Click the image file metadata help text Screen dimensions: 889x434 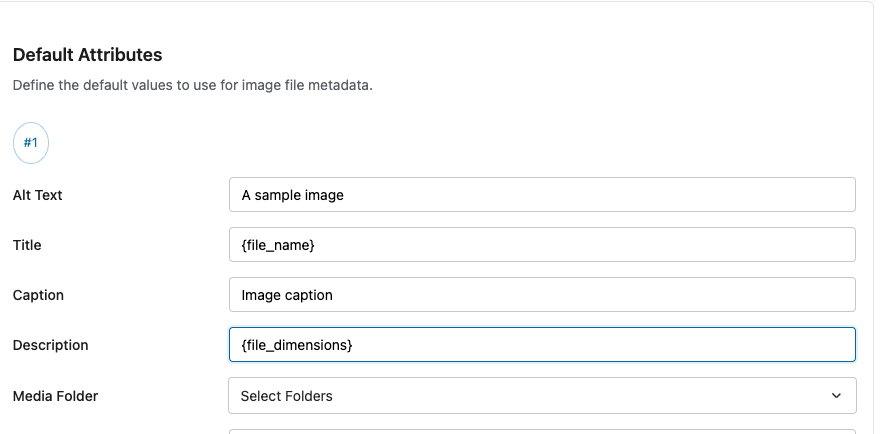click(192, 85)
